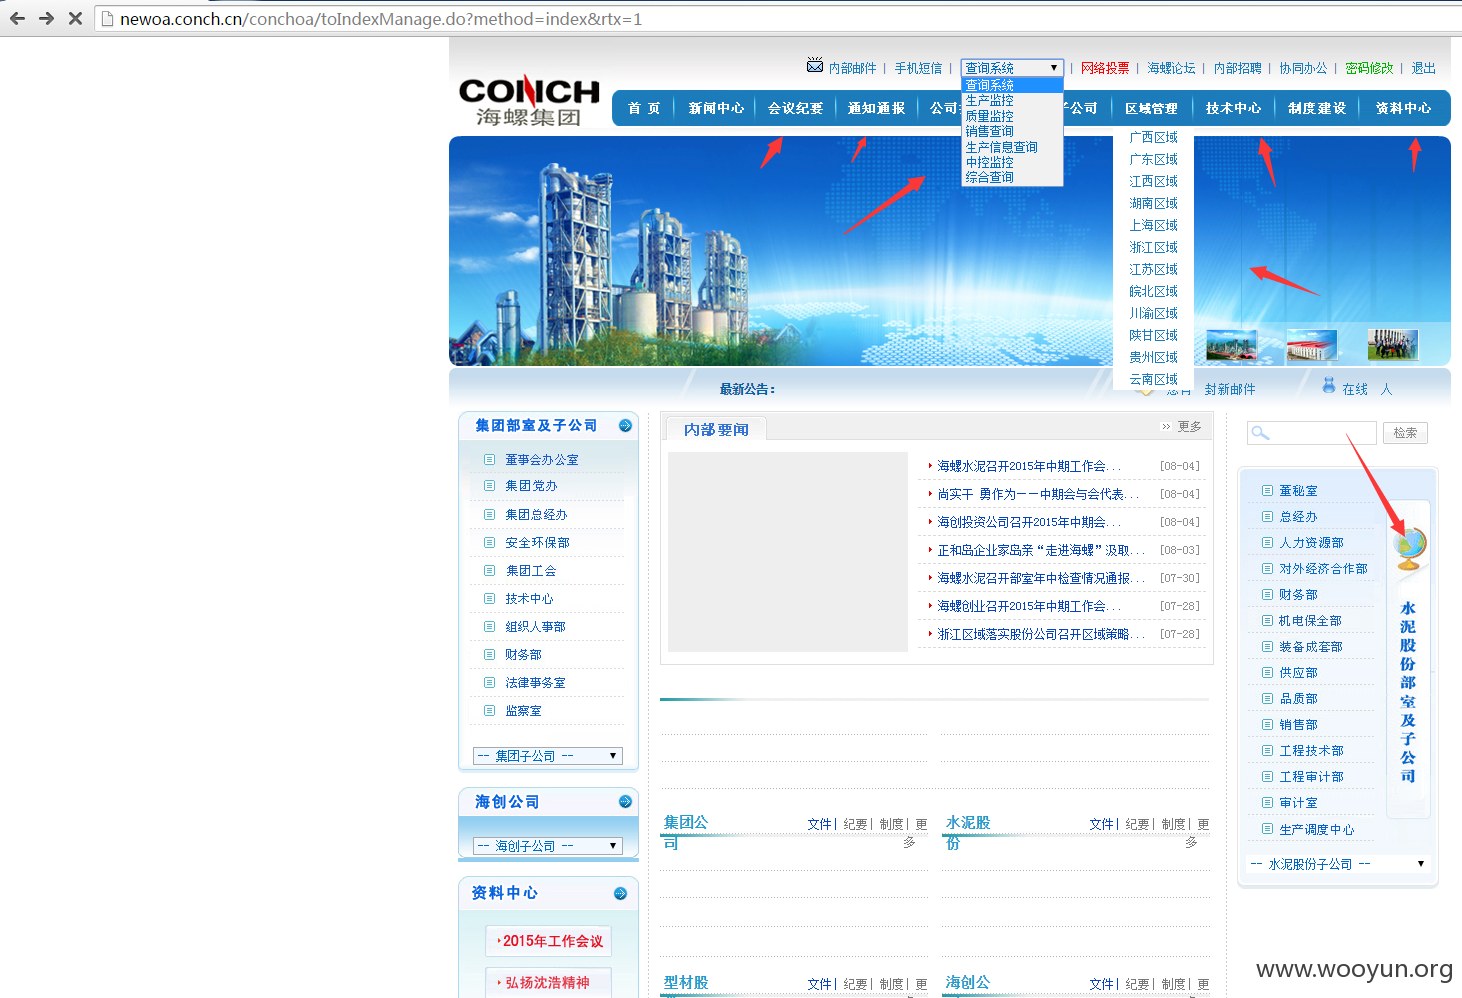Open the red 网络投票 link
Viewport: 1462px width, 998px height.
(x=1105, y=68)
